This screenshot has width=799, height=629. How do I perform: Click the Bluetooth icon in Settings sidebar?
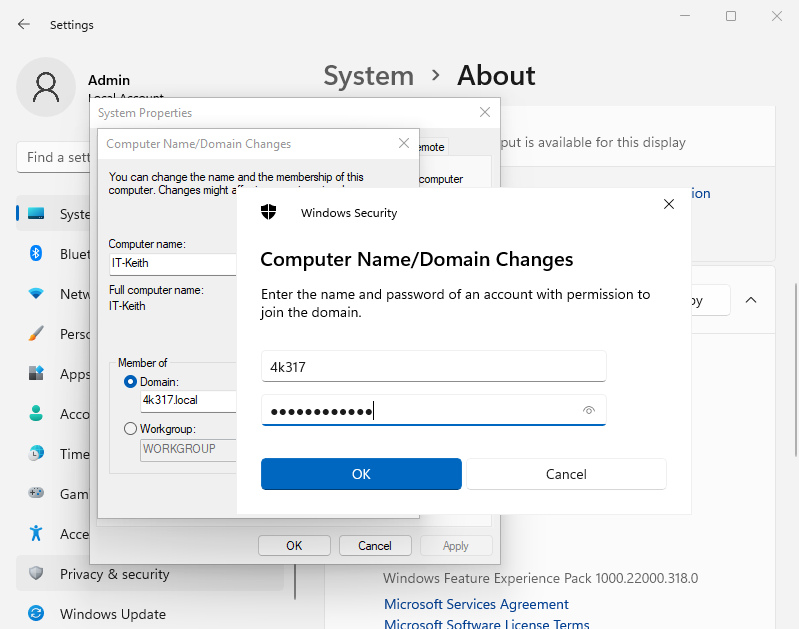tap(36, 254)
